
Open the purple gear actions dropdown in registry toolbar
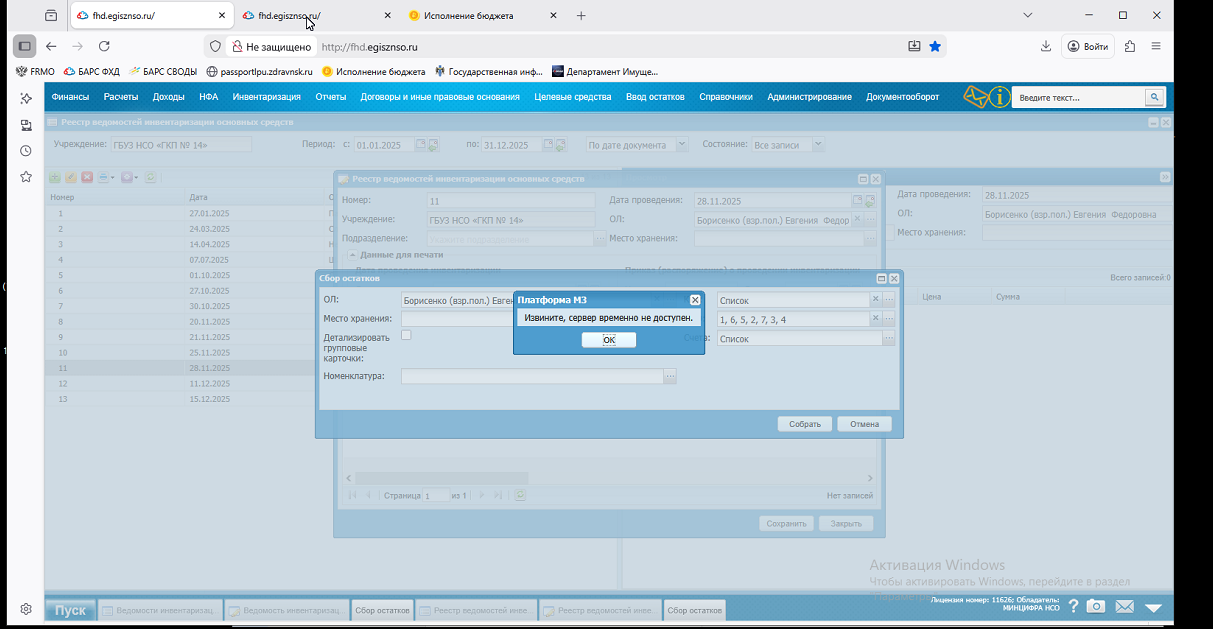pyautogui.click(x=129, y=177)
